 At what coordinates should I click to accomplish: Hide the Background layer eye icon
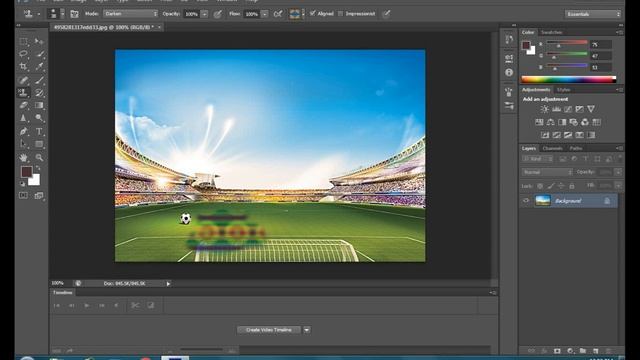point(526,200)
